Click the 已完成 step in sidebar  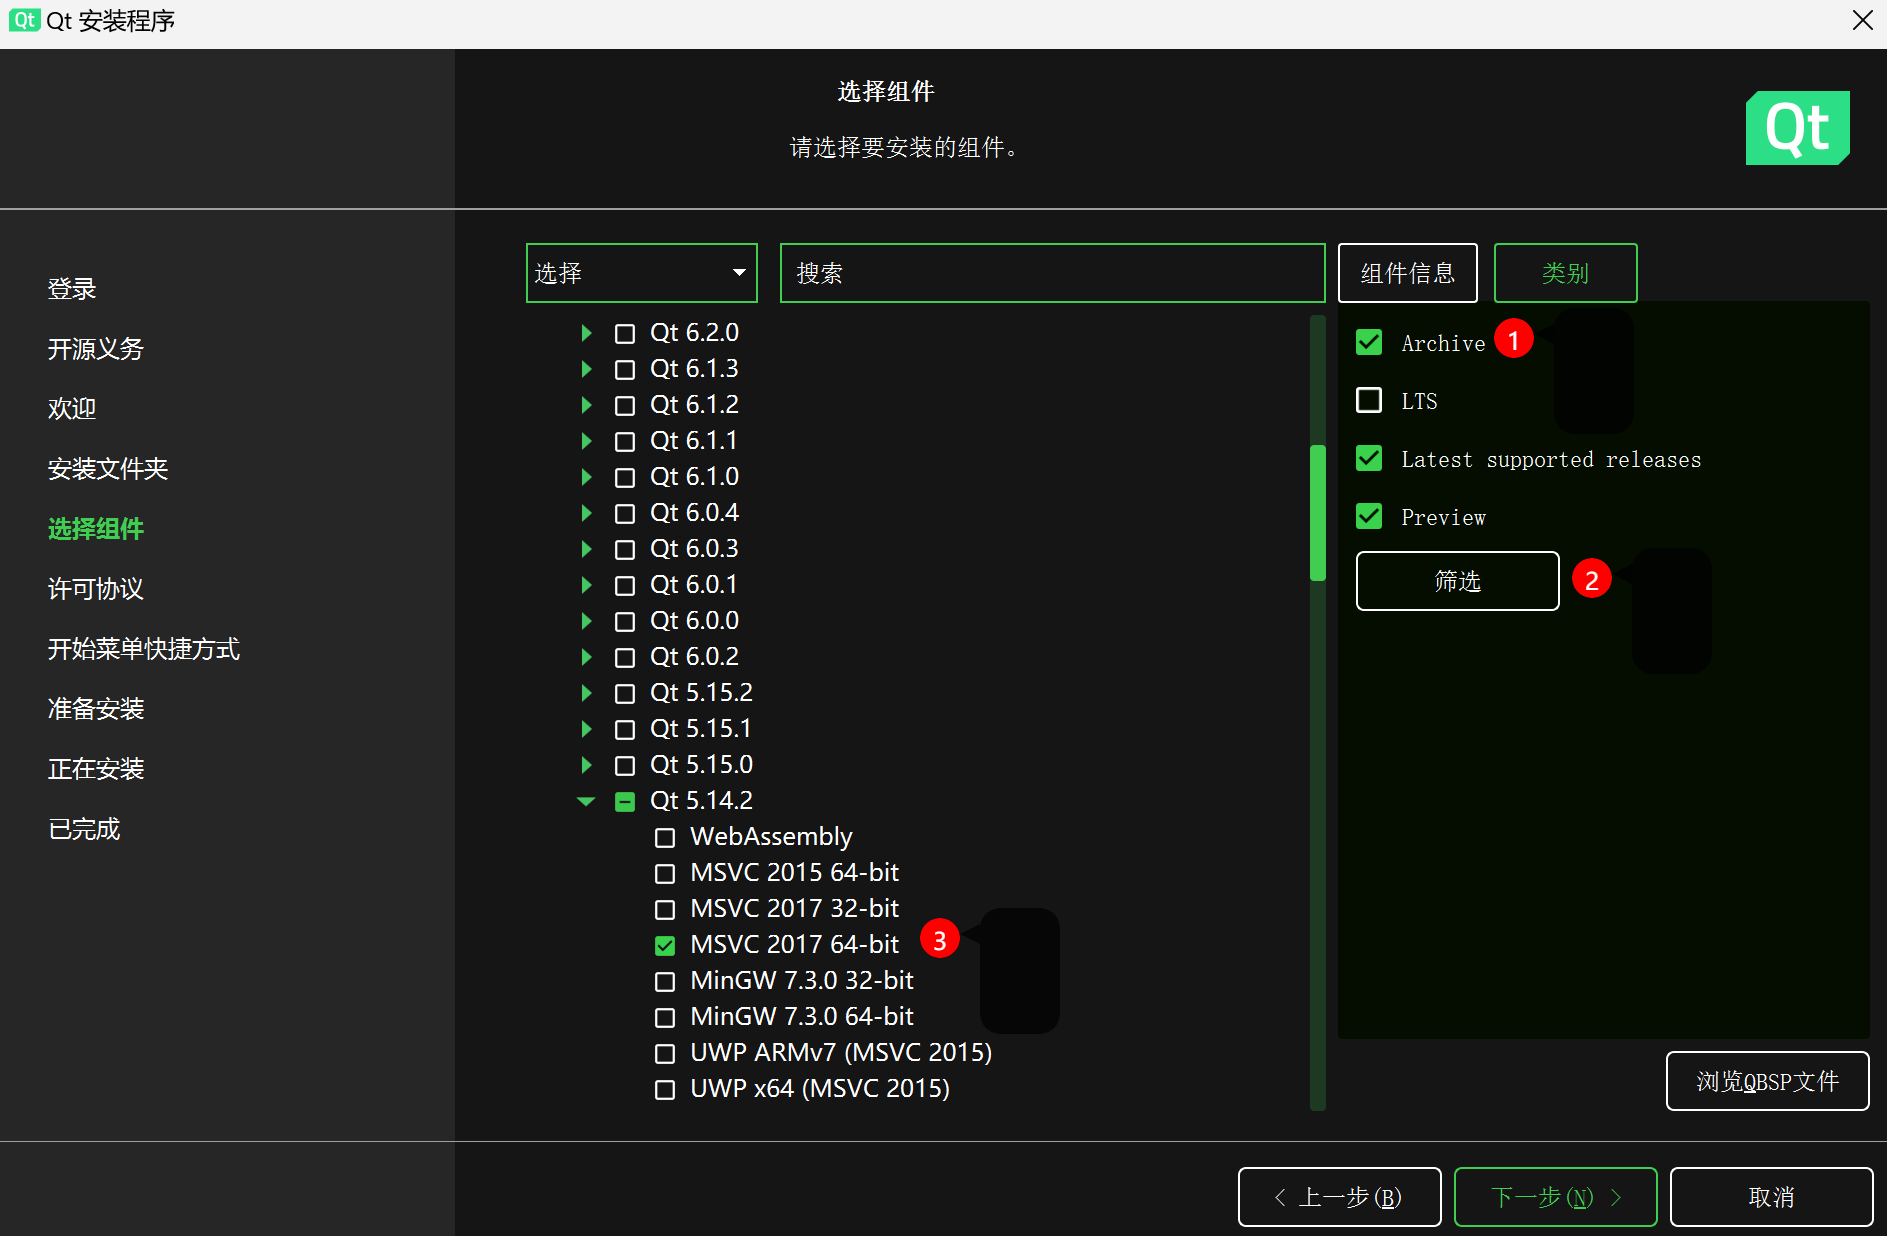[84, 829]
